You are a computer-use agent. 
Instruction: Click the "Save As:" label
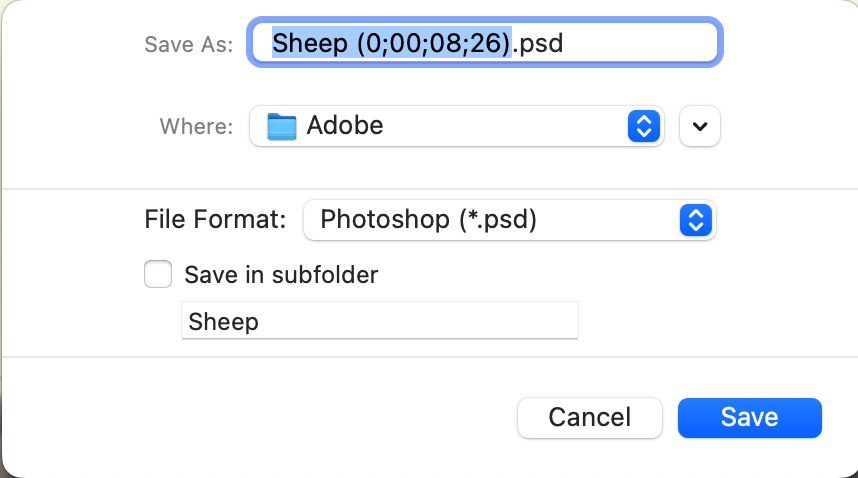189,44
